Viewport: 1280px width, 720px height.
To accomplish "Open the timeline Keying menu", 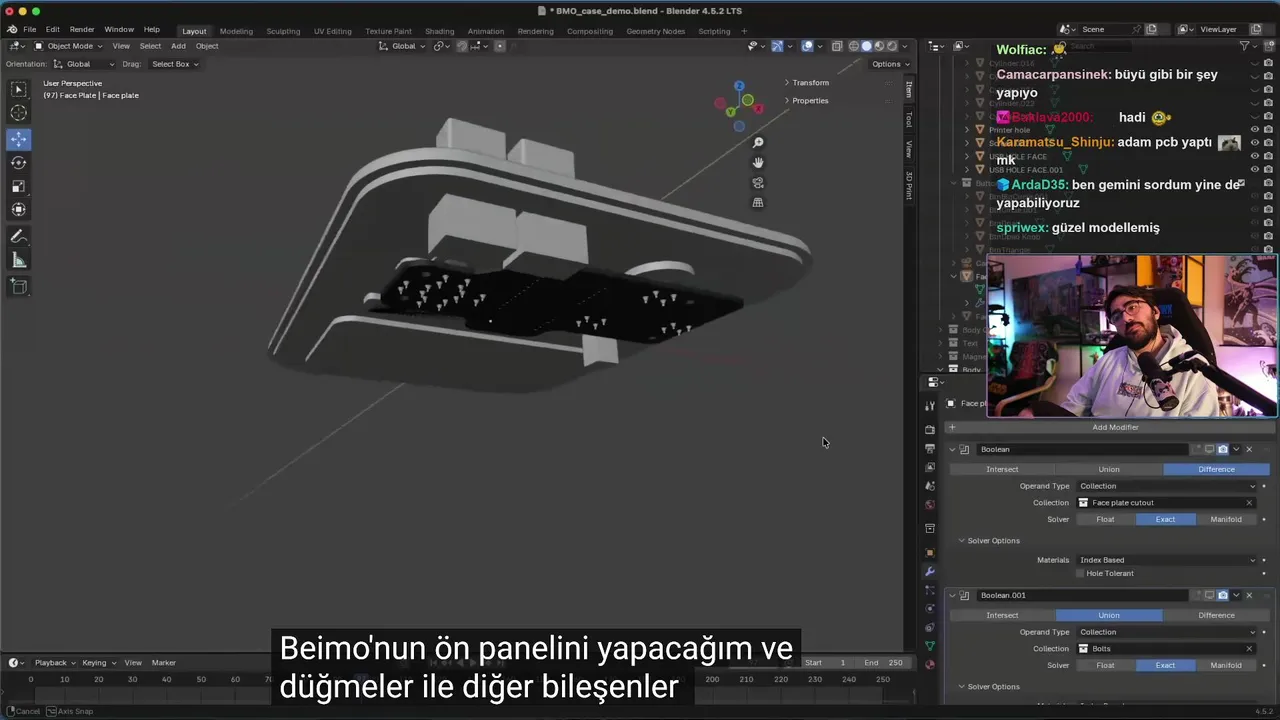I will [98, 663].
